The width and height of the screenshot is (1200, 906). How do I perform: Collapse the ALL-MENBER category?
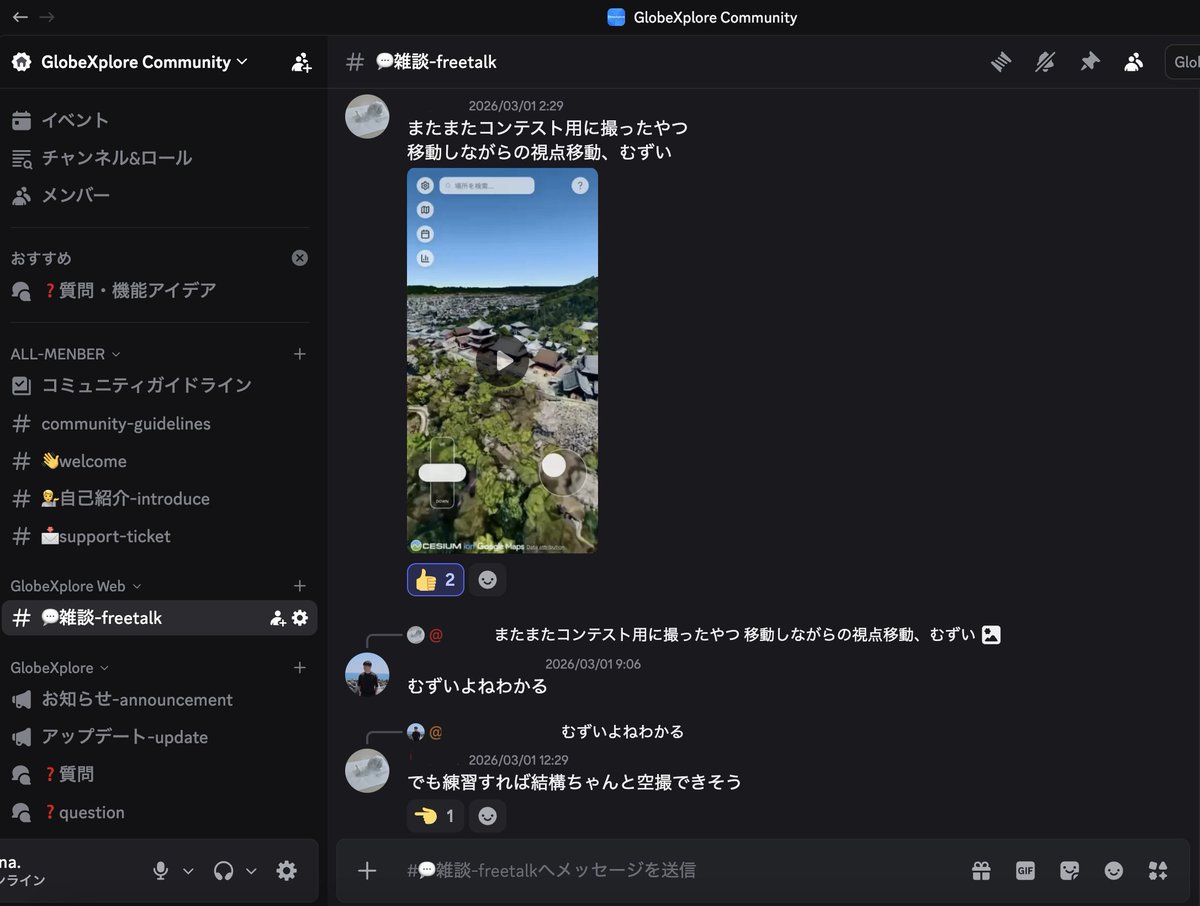click(x=66, y=354)
